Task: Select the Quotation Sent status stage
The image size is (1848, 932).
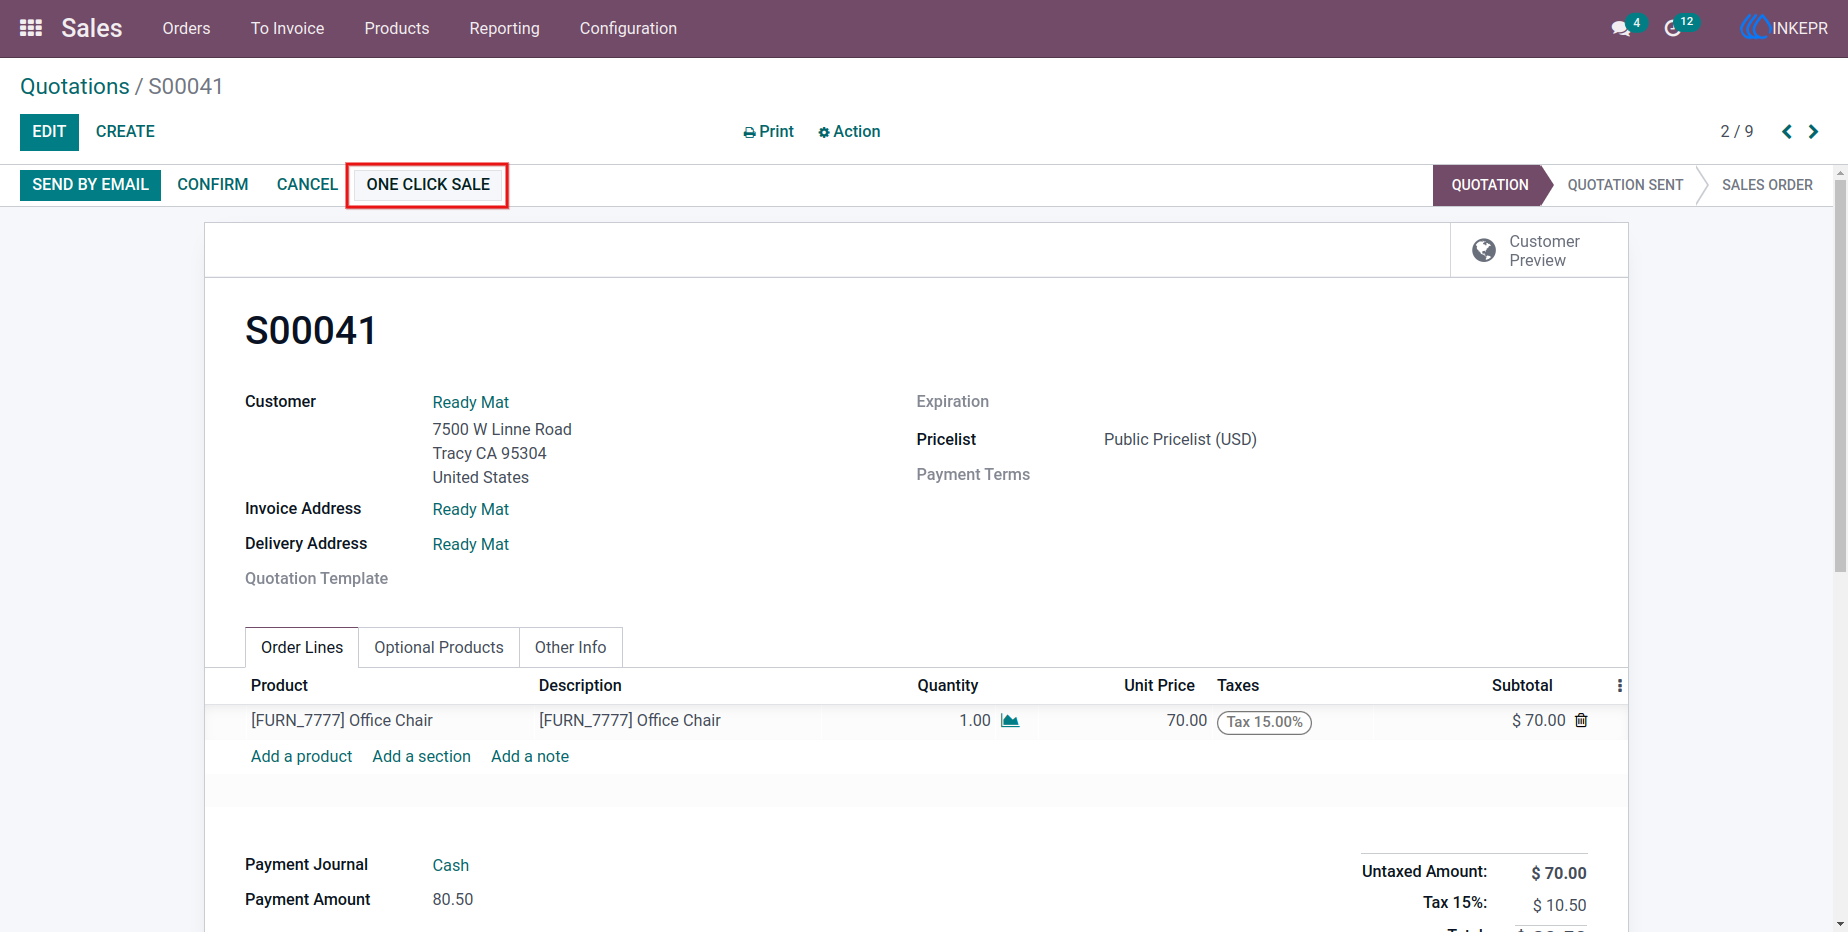Action: [1625, 185]
